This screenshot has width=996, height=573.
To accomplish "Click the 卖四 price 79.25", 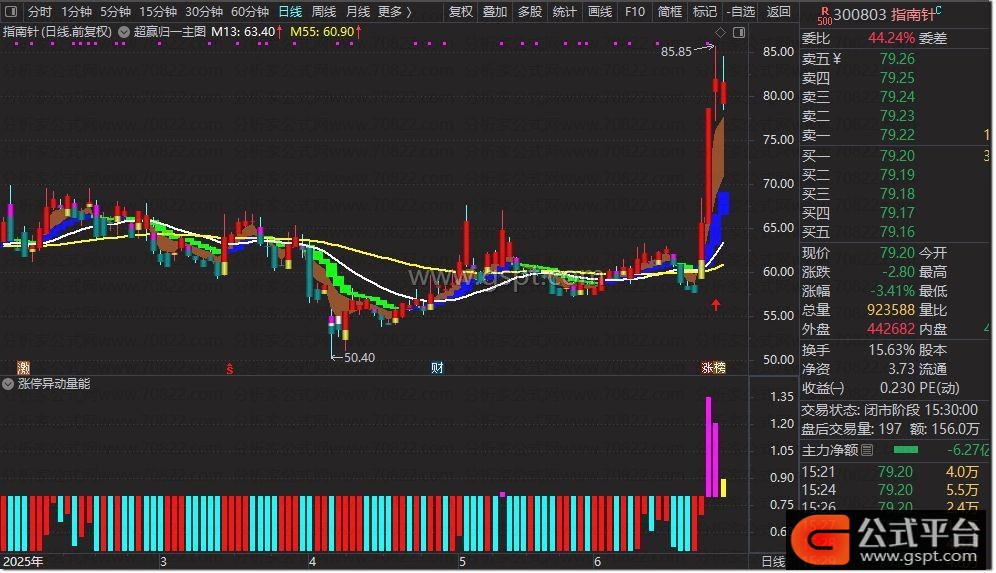I will 897,78.
